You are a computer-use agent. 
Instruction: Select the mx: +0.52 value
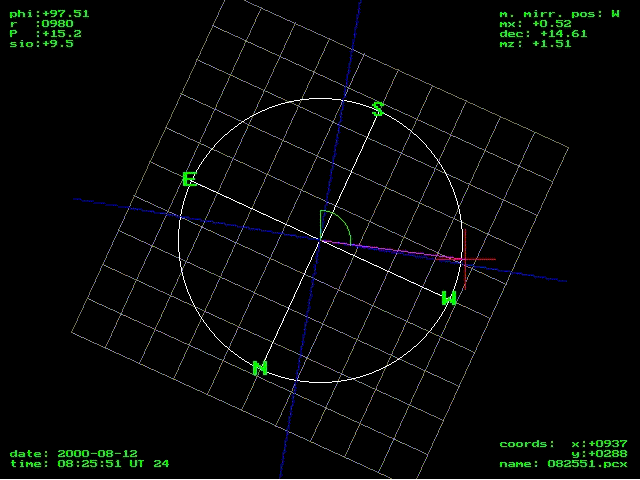tap(536, 24)
